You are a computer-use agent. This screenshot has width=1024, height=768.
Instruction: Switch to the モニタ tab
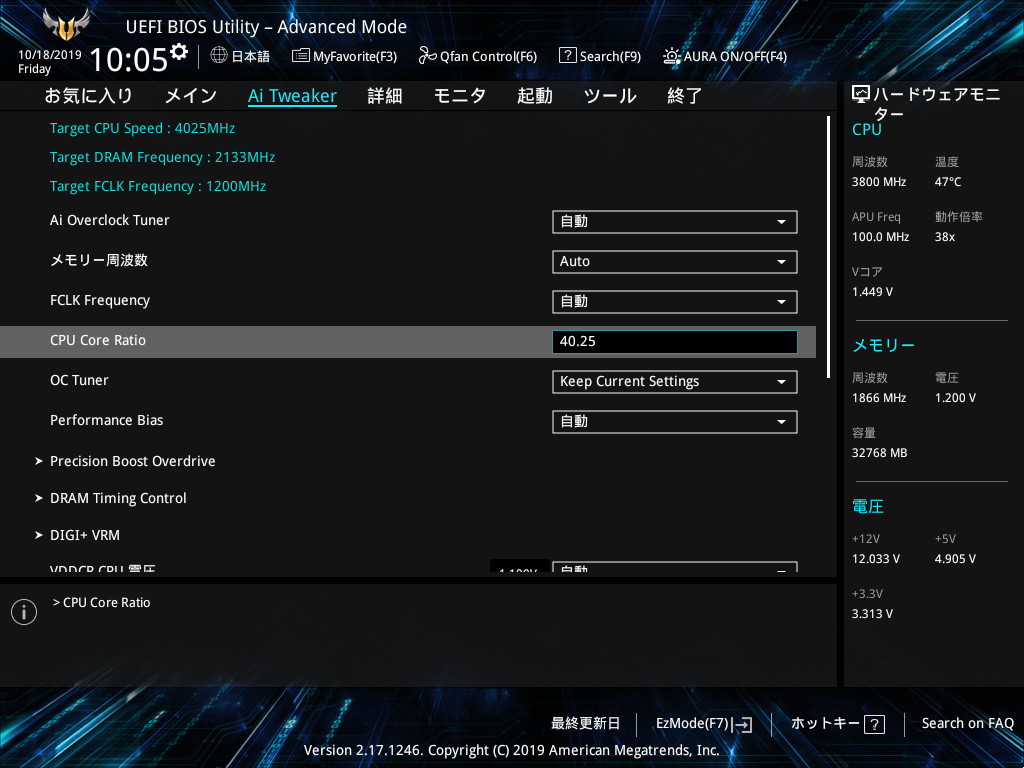[460, 96]
